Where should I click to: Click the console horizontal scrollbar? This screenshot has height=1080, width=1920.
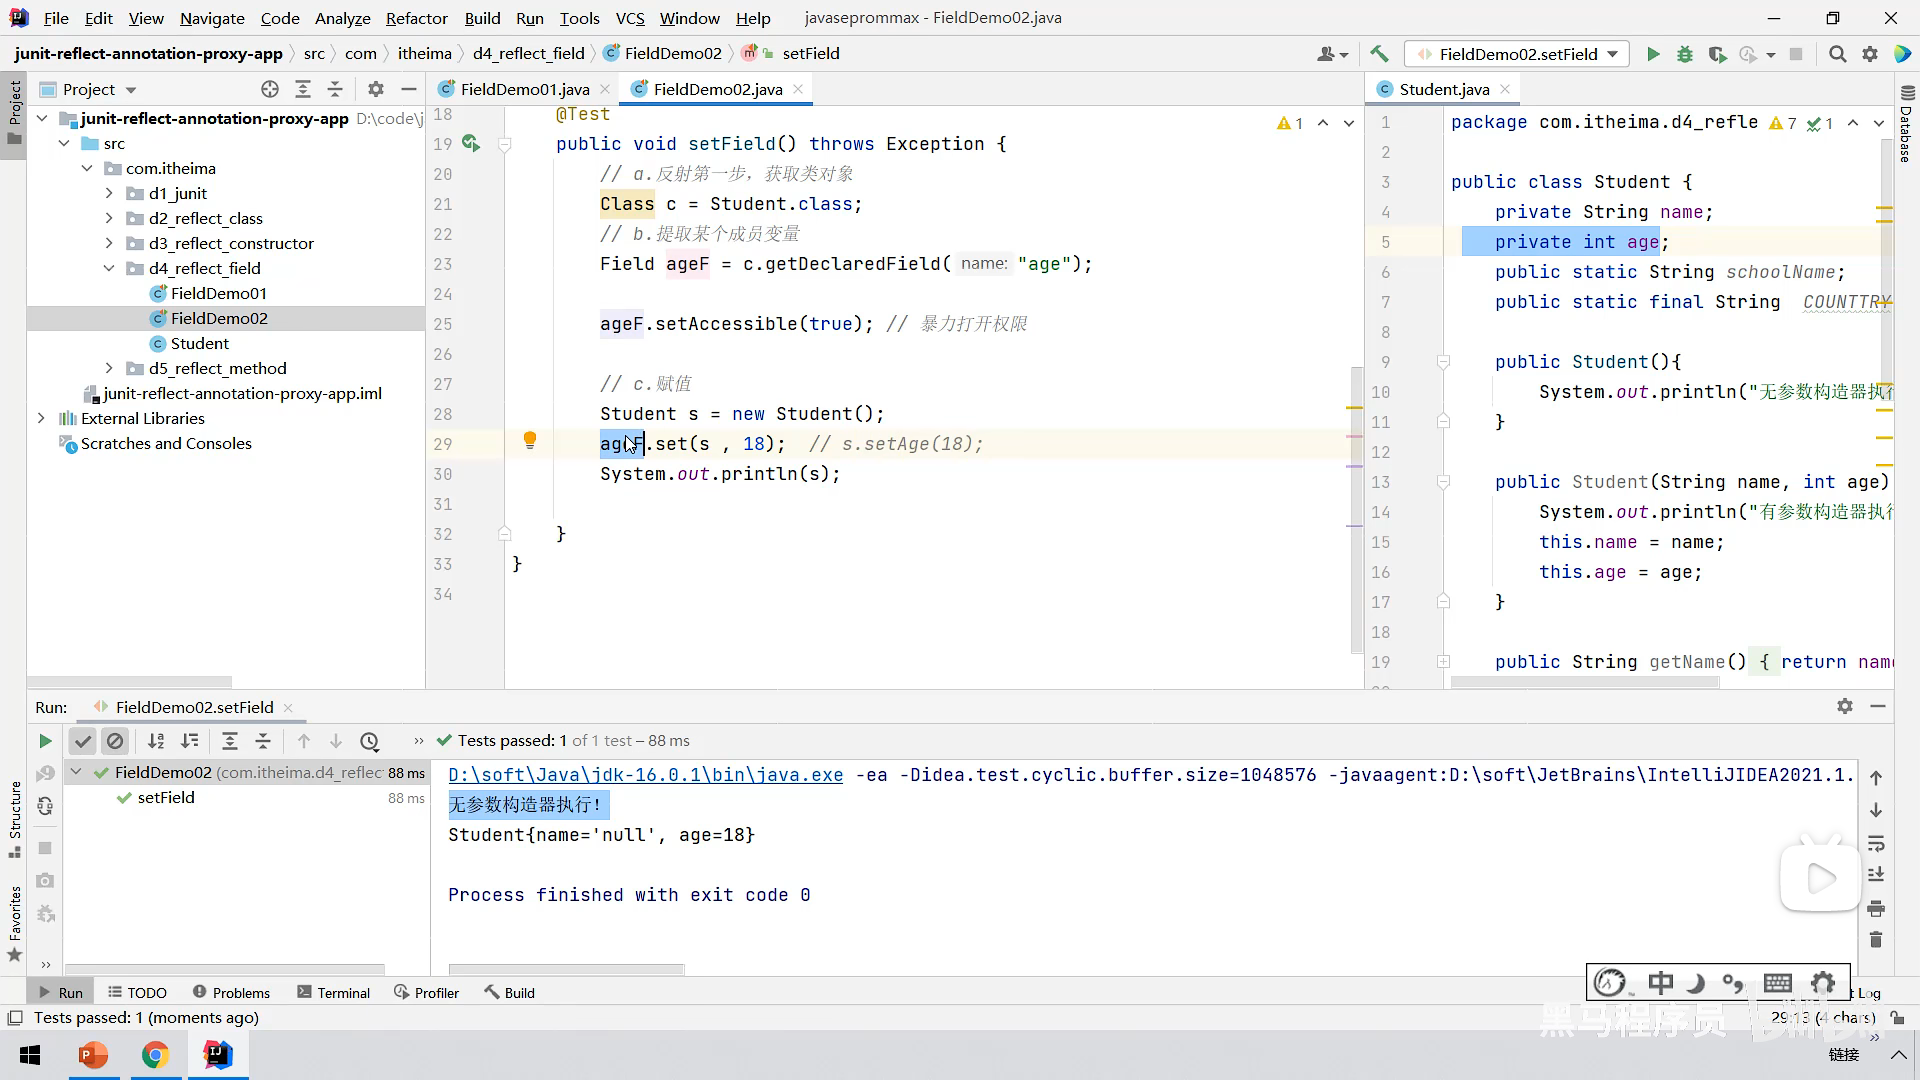[566, 969]
